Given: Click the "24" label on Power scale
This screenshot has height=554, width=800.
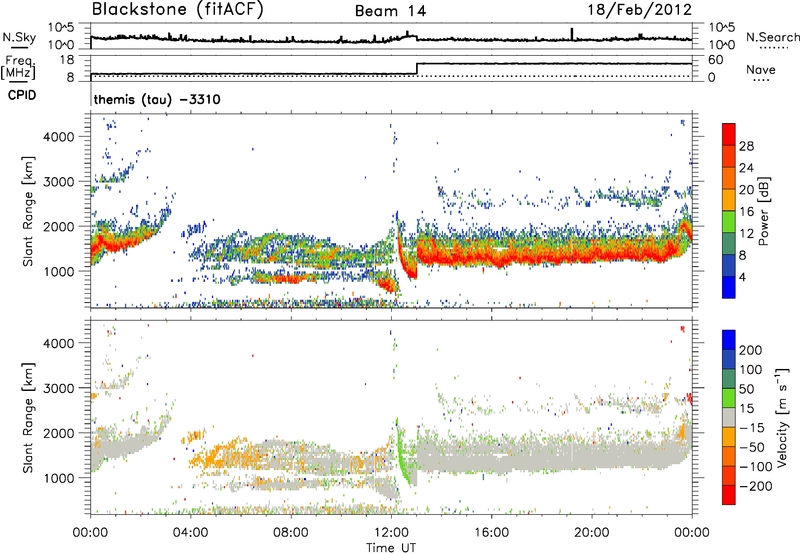Looking at the screenshot, I should pos(746,168).
